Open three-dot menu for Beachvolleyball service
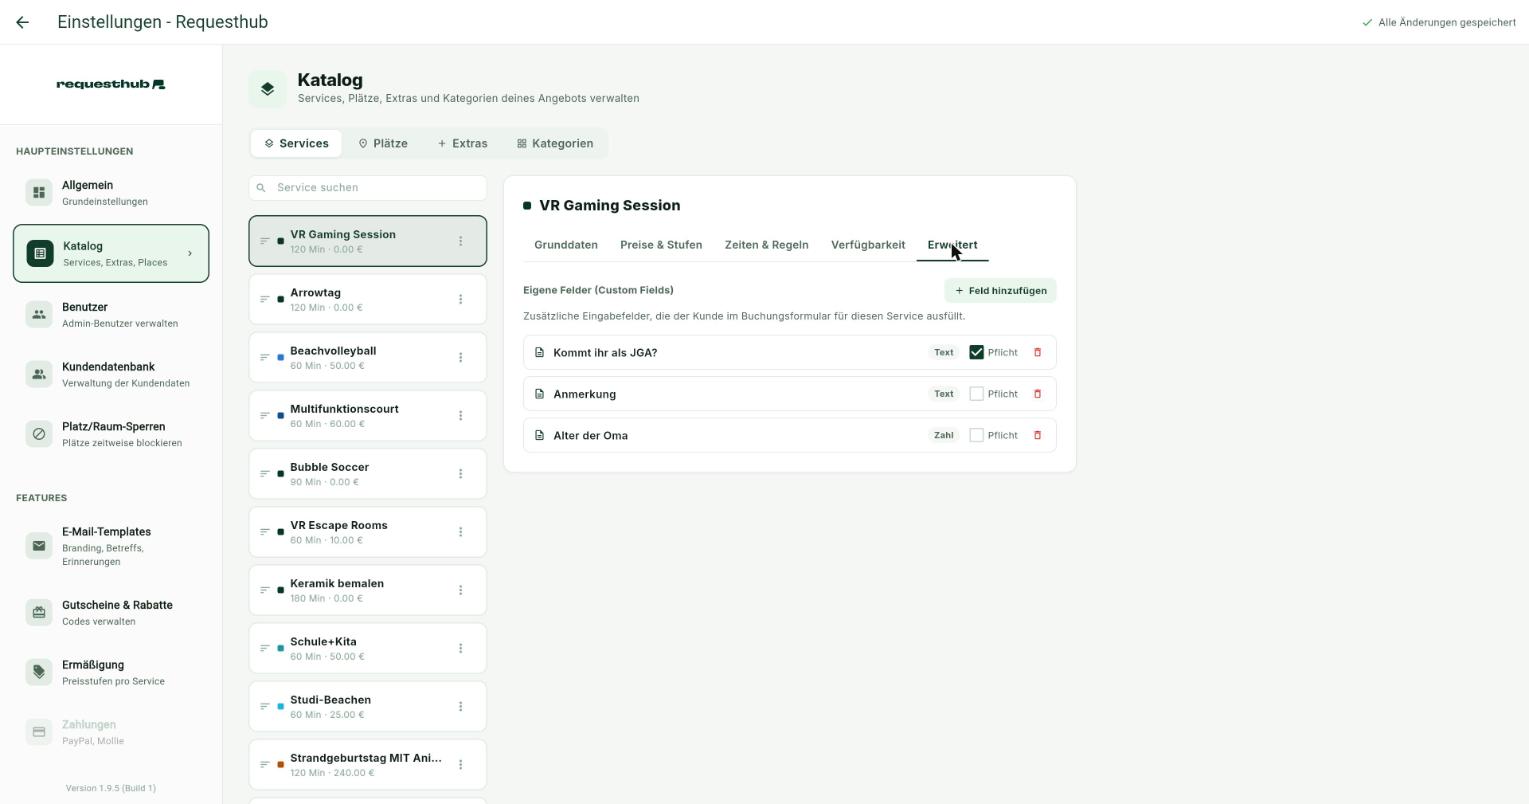This screenshot has height=804, width=1529. tap(460, 357)
